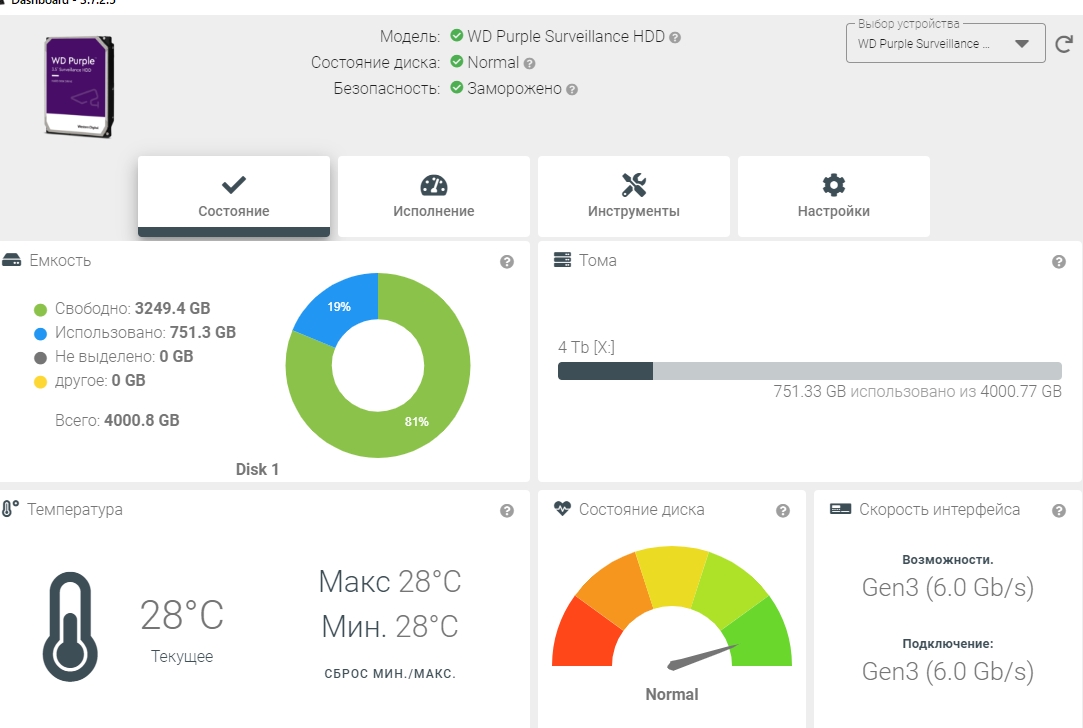Click the checkmark icon on Состояние tab
1083x728 pixels.
233,184
